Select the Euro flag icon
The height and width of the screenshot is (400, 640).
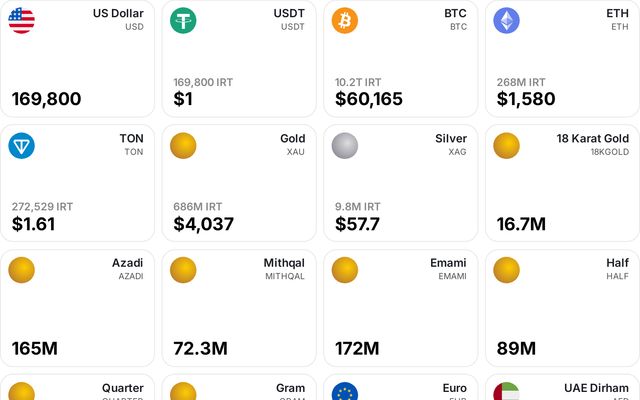click(345, 391)
